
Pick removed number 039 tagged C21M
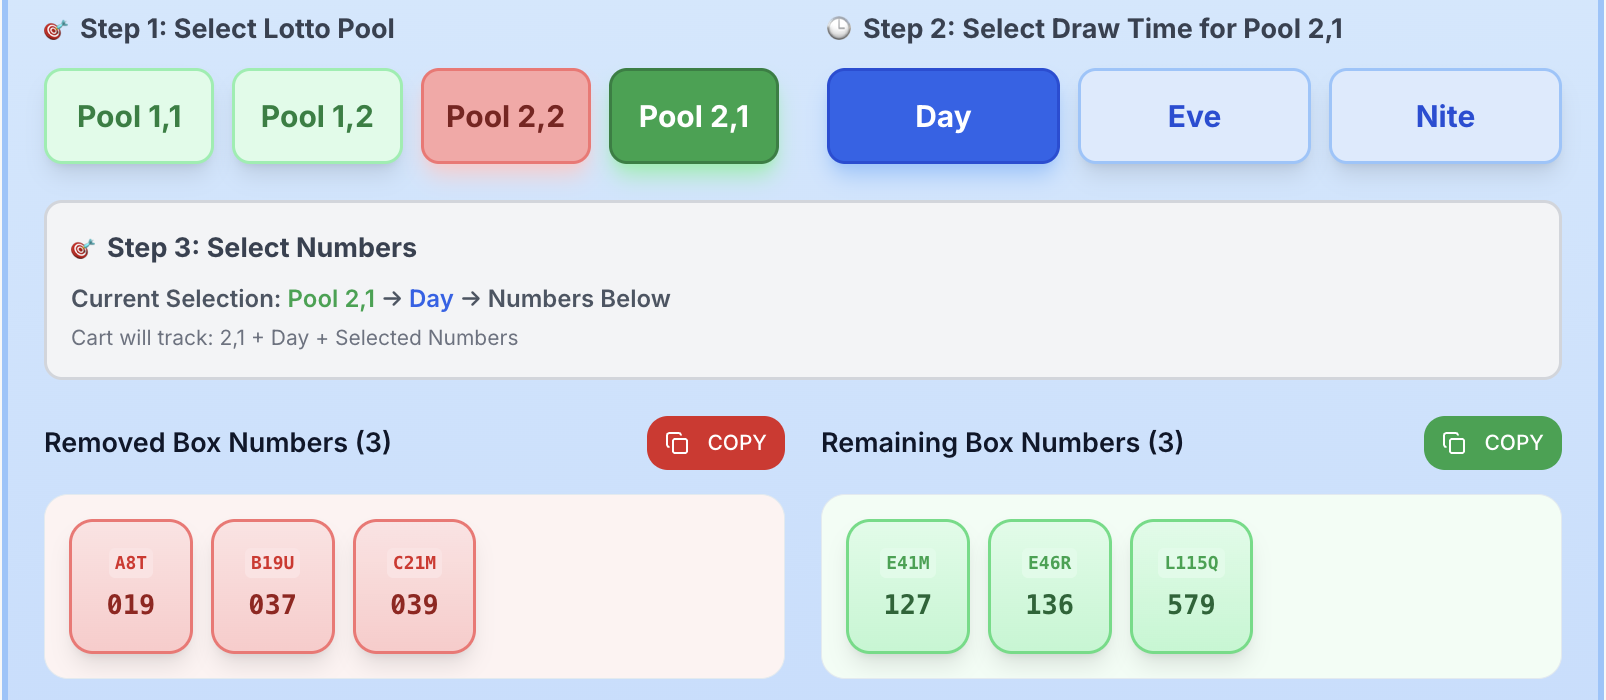[415, 586]
